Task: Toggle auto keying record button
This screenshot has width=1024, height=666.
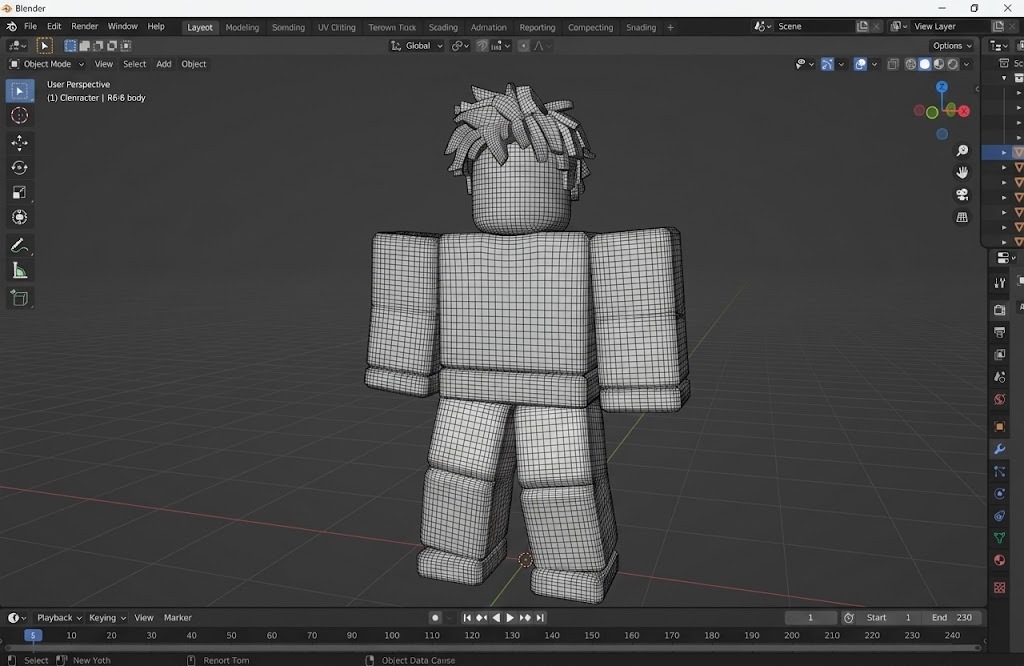Action: [435, 618]
